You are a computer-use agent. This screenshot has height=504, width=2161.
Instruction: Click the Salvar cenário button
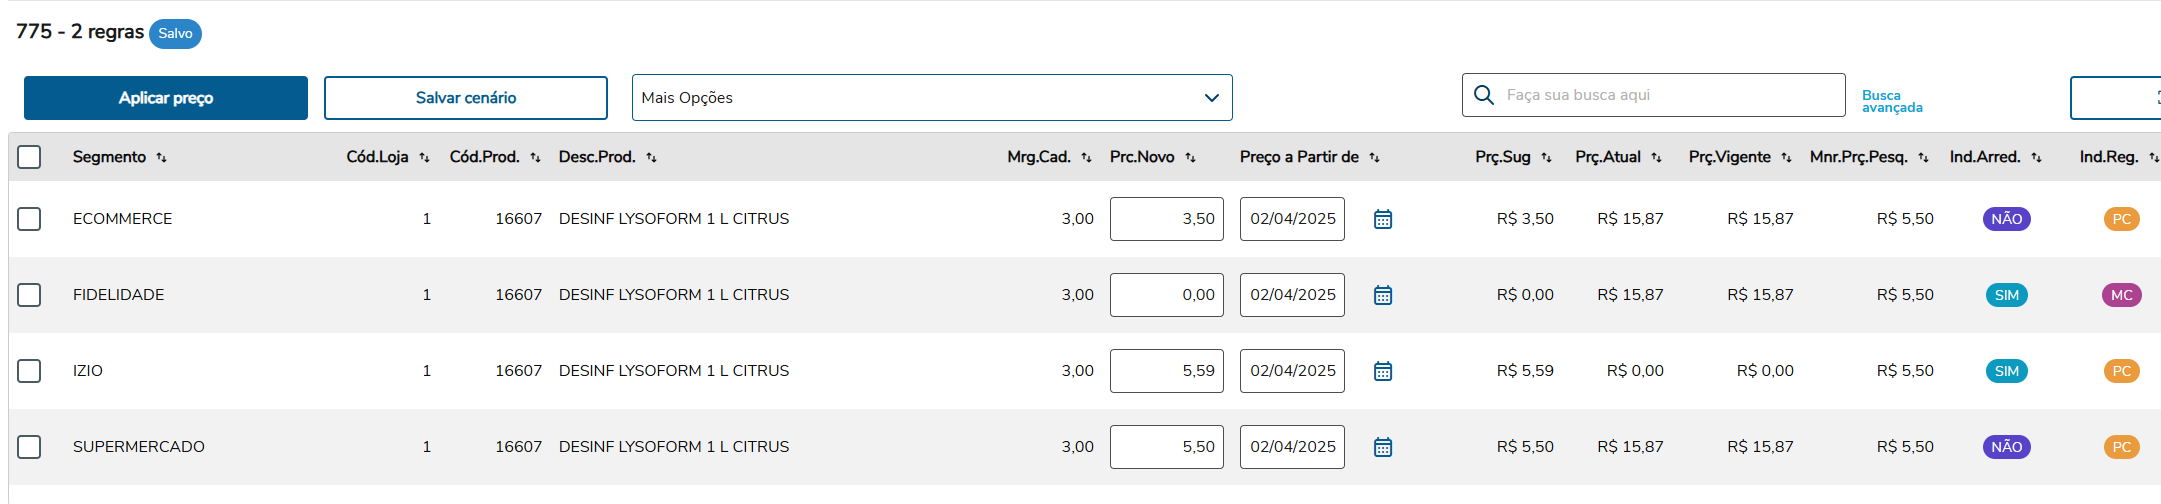click(x=466, y=98)
